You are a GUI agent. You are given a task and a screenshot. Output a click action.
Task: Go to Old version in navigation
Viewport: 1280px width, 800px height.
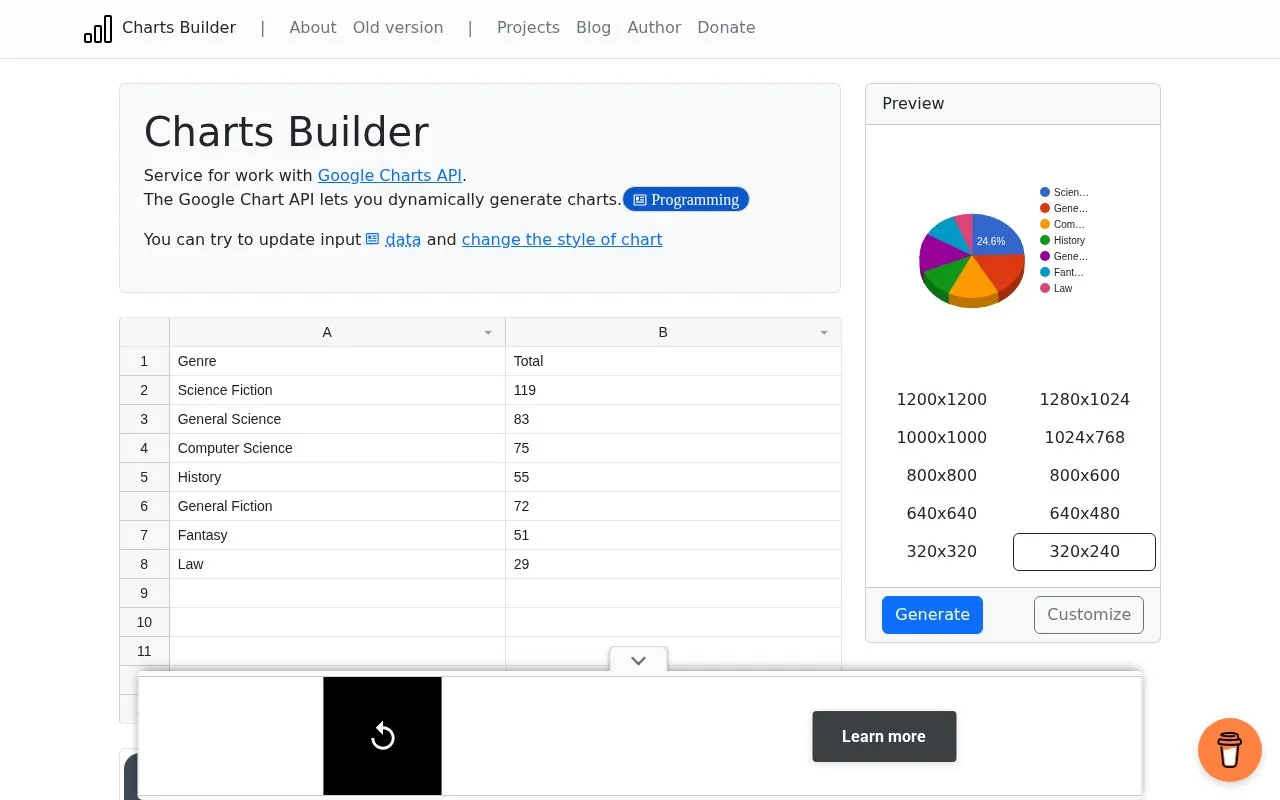coord(398,28)
